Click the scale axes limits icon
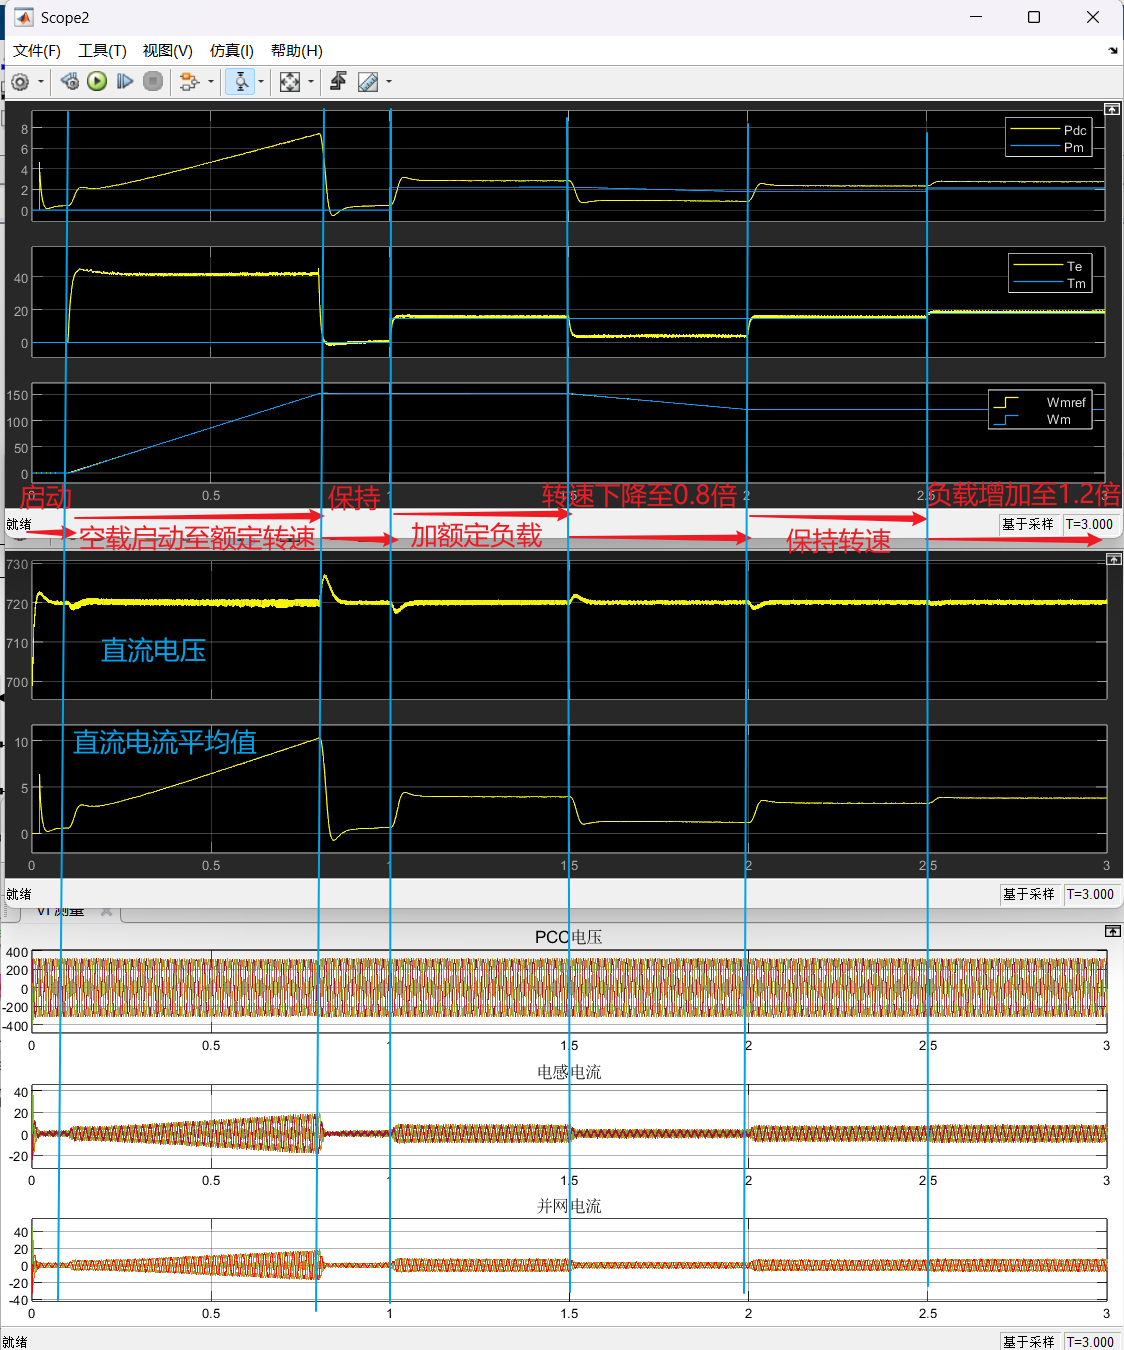This screenshot has height=1350, width=1124. [x=290, y=82]
